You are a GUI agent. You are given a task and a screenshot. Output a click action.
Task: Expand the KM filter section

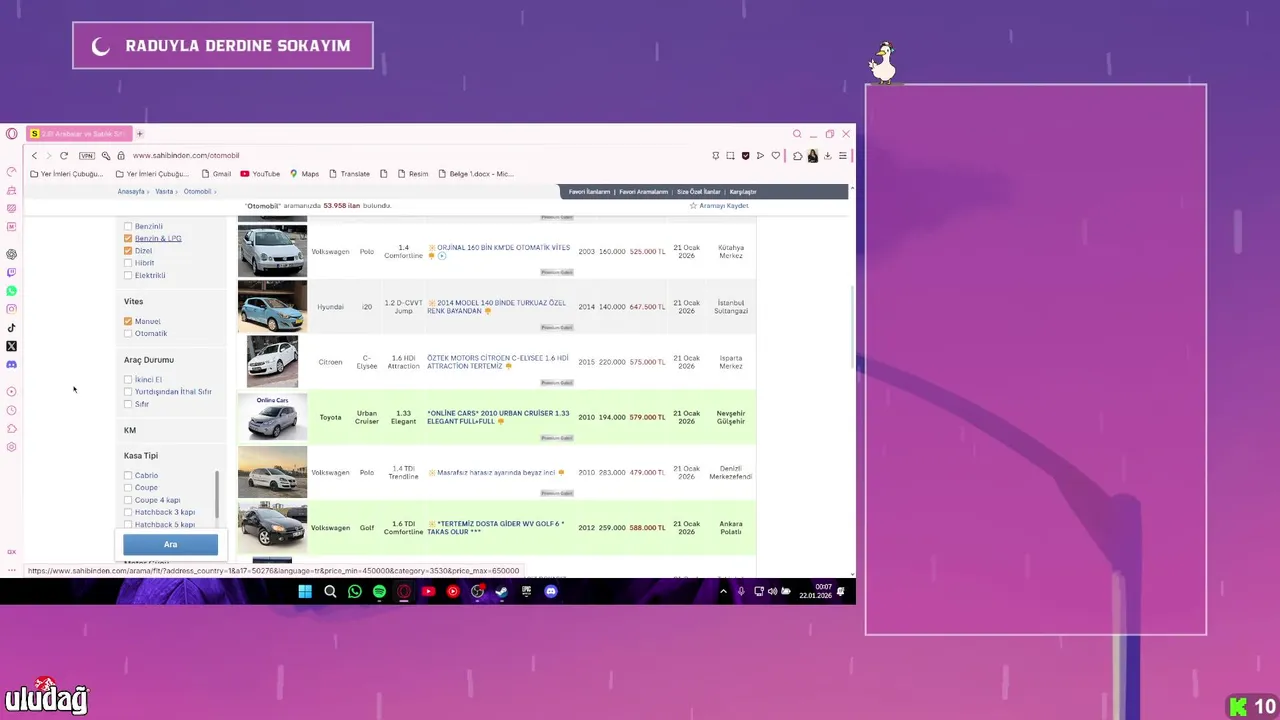pyautogui.click(x=130, y=430)
